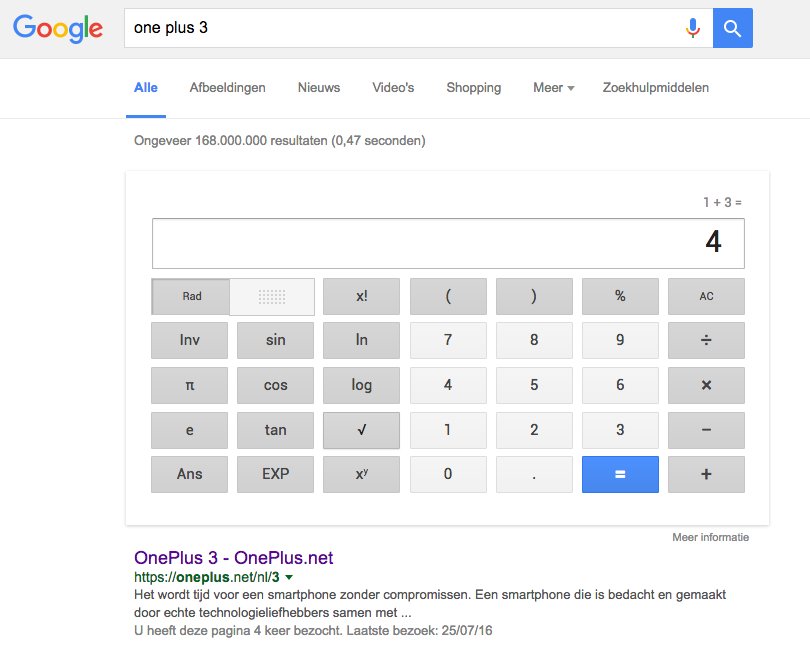This screenshot has height=652, width=810.
Task: Switch to the Shopping tab
Action: click(x=473, y=88)
